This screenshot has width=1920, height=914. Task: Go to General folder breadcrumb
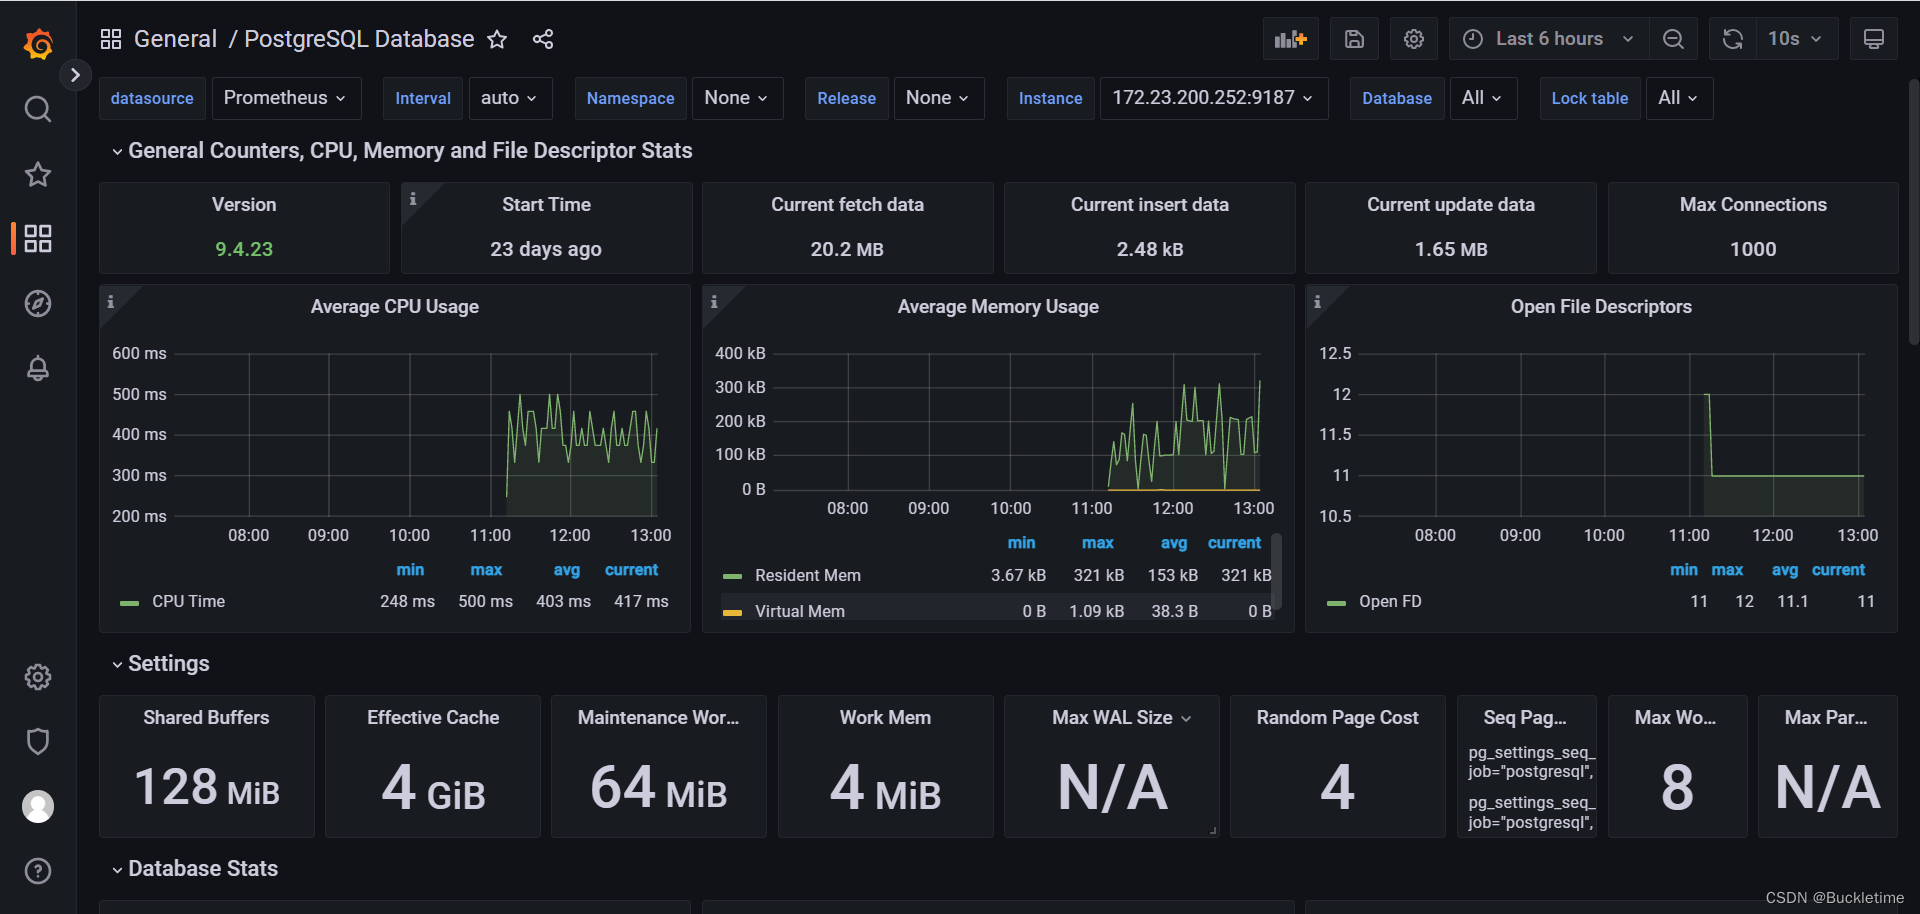175,39
